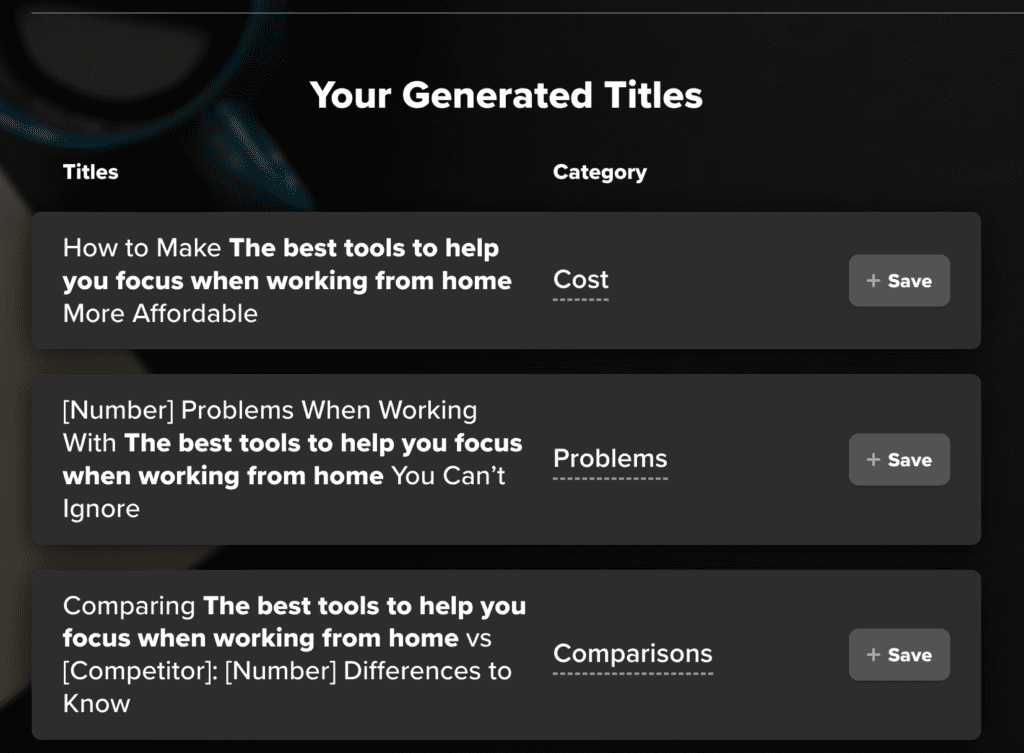
Task: Open the Cost category link
Action: coord(581,280)
